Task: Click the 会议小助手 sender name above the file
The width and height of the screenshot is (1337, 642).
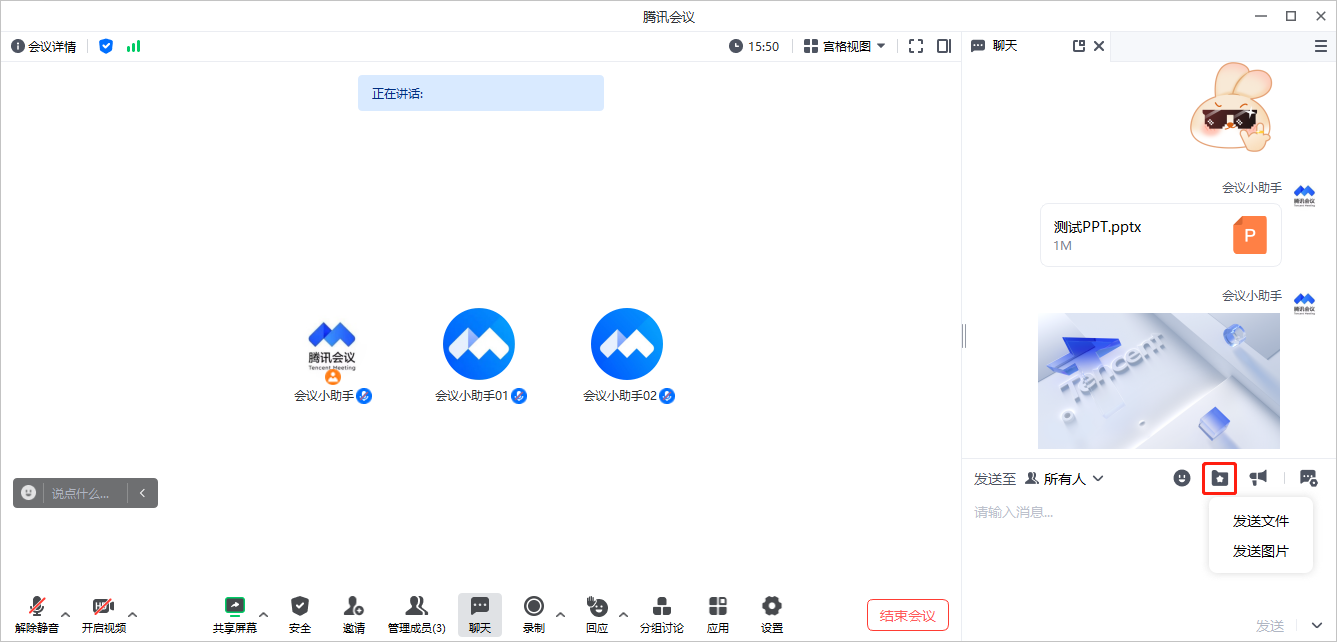Action: [1251, 187]
